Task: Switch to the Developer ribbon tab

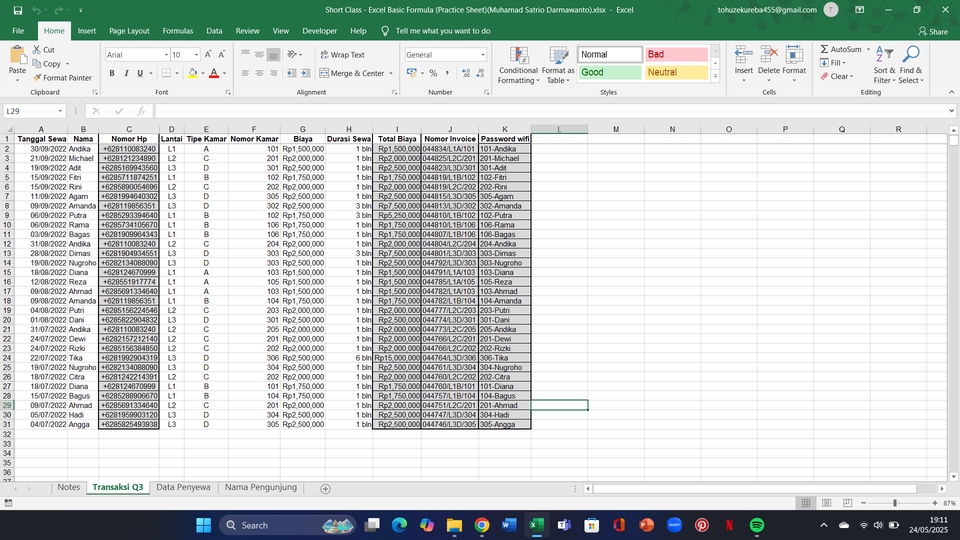Action: [x=320, y=31]
